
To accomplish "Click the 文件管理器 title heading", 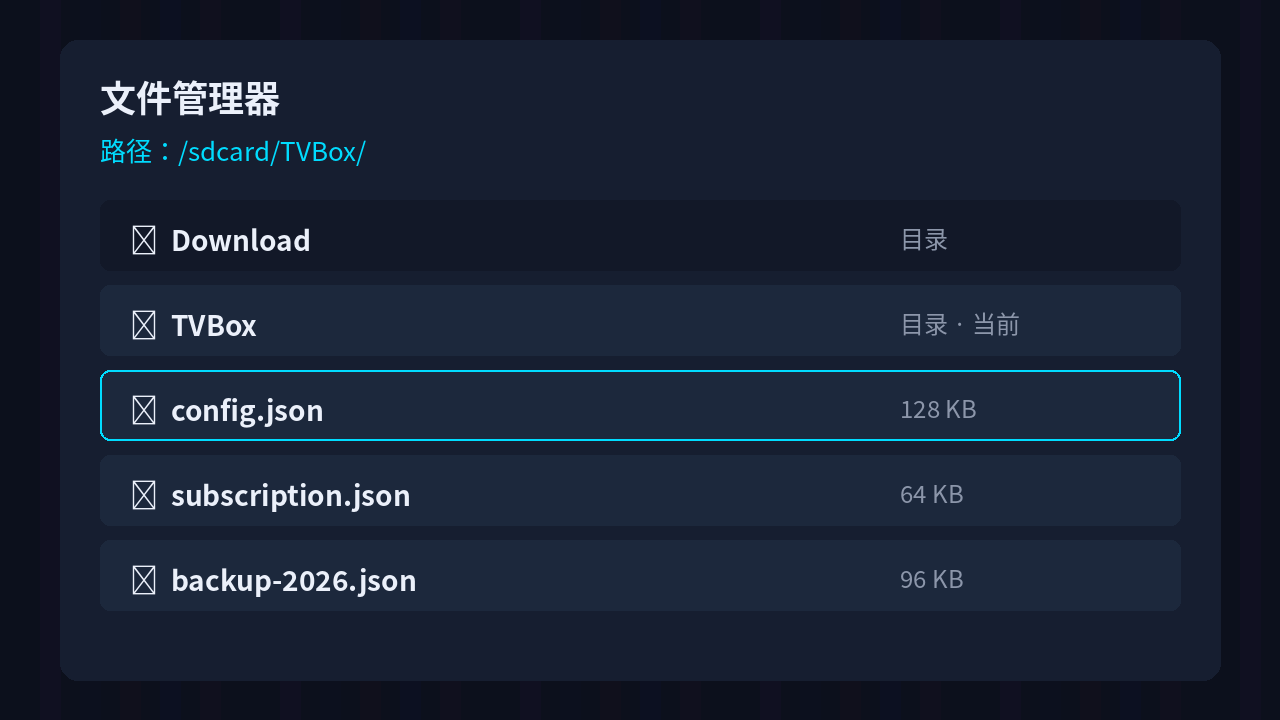I will (190, 99).
